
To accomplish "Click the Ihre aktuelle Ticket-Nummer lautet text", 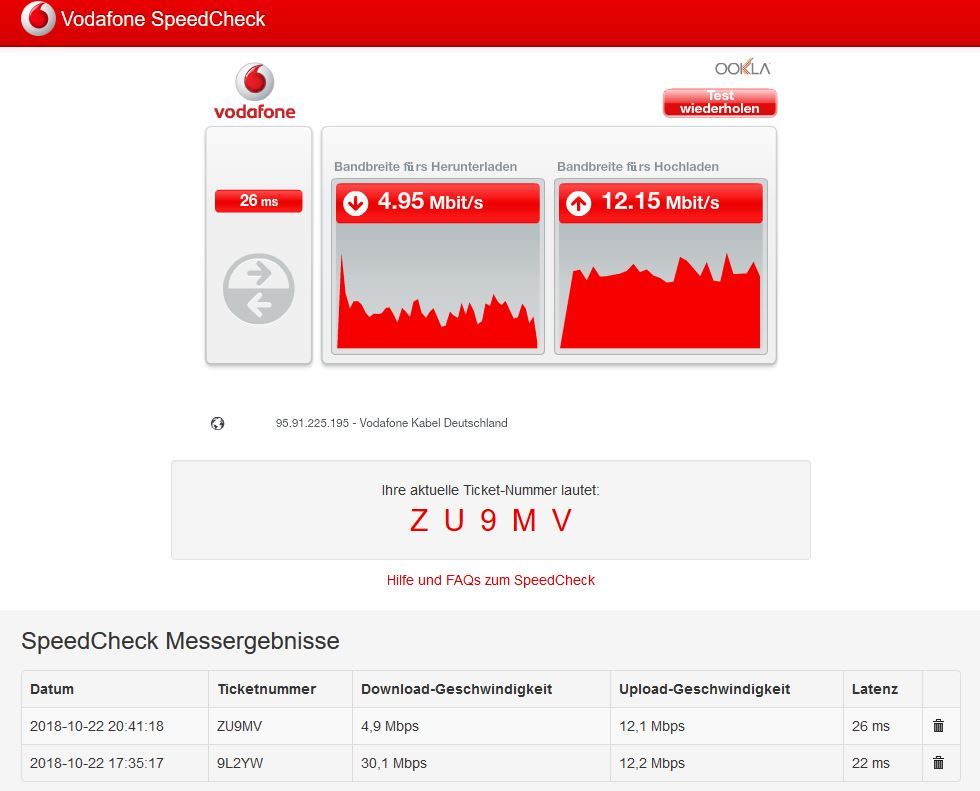I will tap(491, 490).
